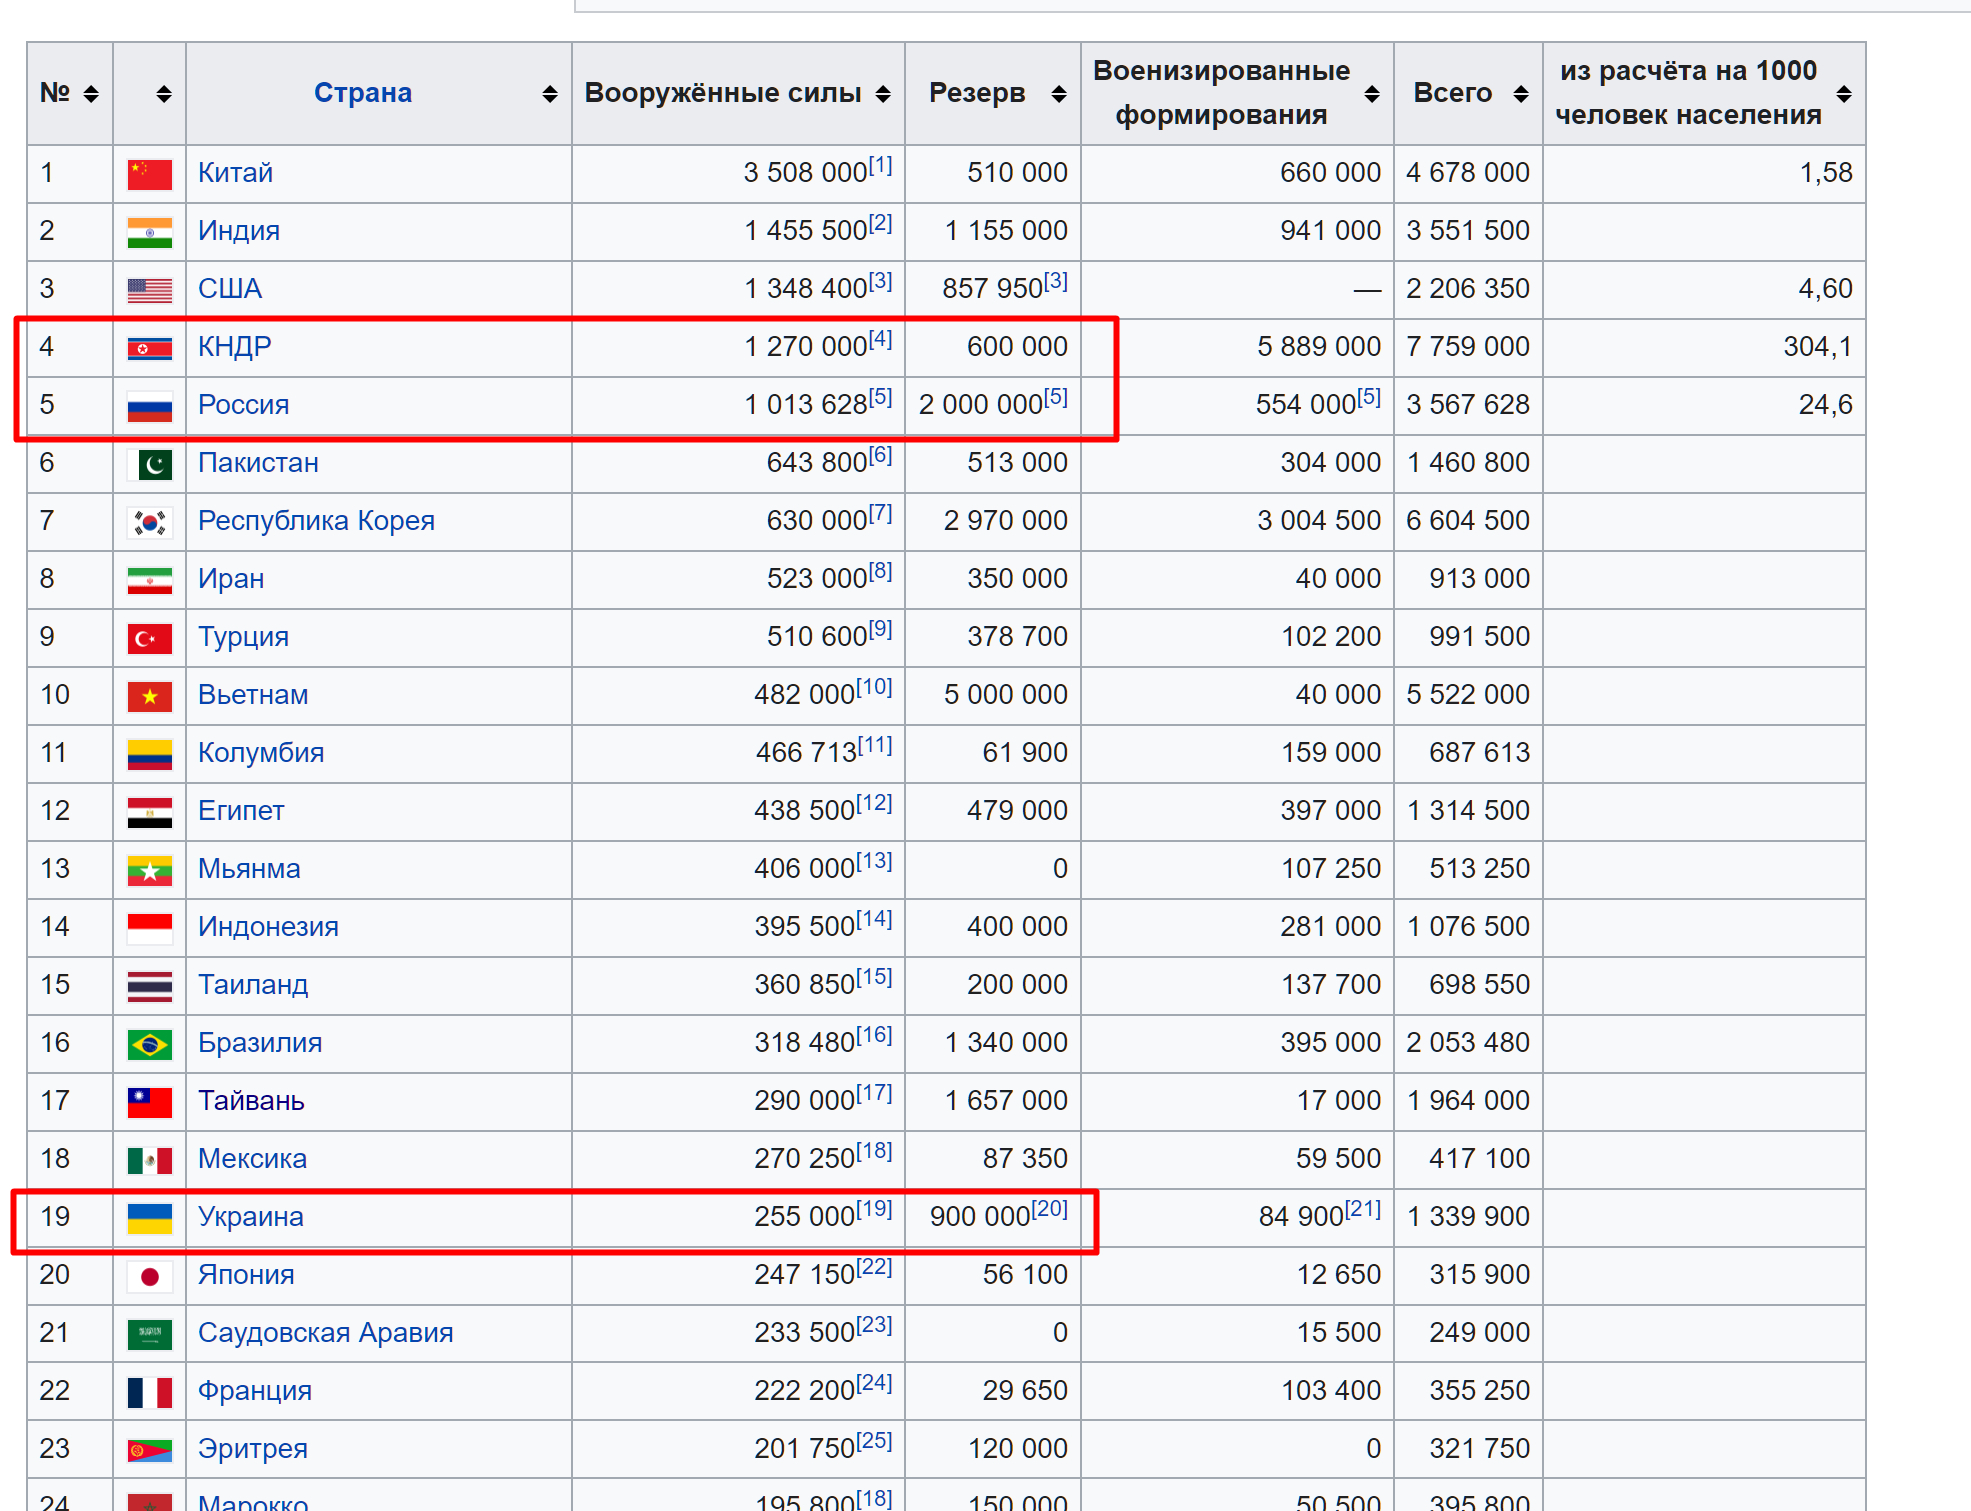Viewport: 1971px width, 1511px height.
Task: Open the Россия country link
Action: point(243,405)
